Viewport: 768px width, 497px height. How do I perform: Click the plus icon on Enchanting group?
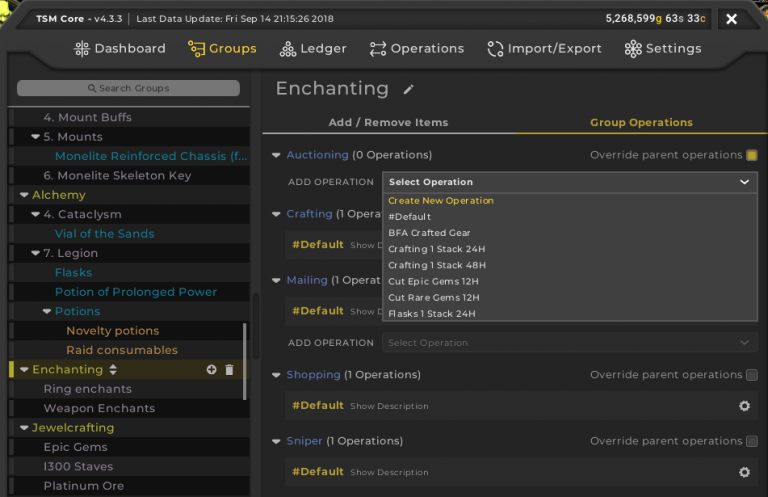[x=211, y=370]
